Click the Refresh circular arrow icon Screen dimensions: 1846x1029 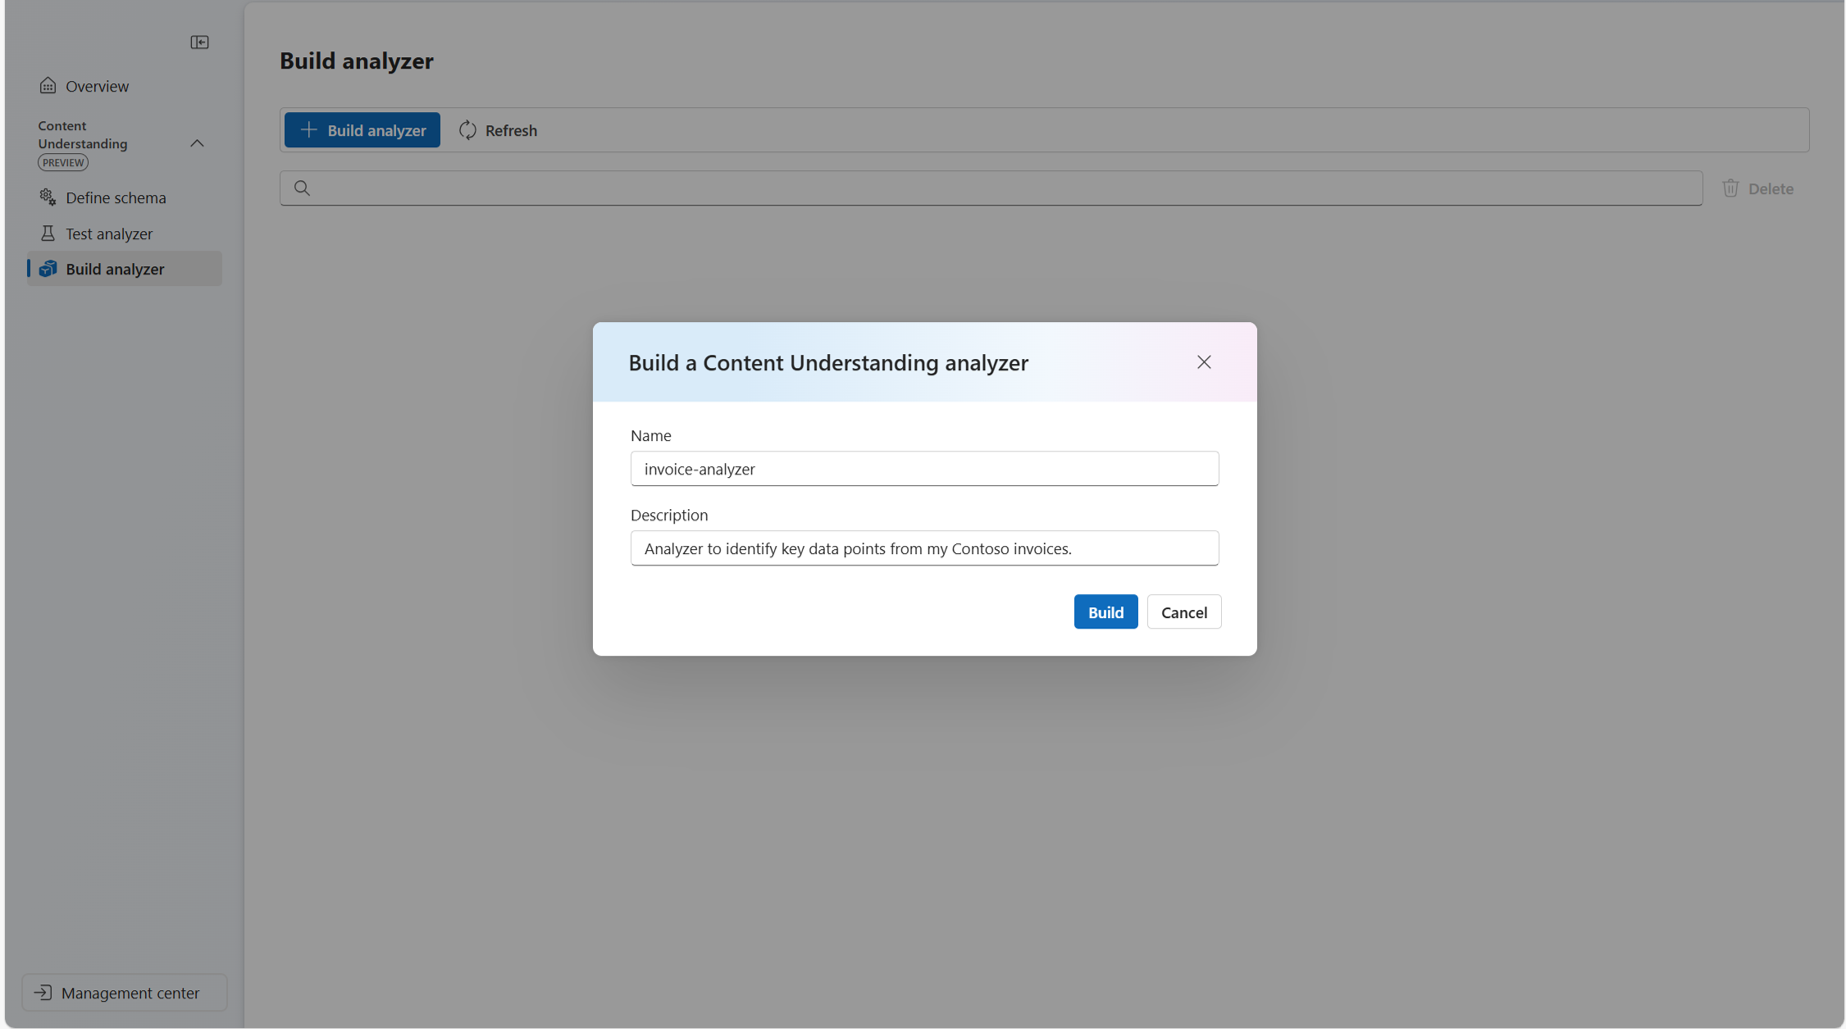coord(467,130)
